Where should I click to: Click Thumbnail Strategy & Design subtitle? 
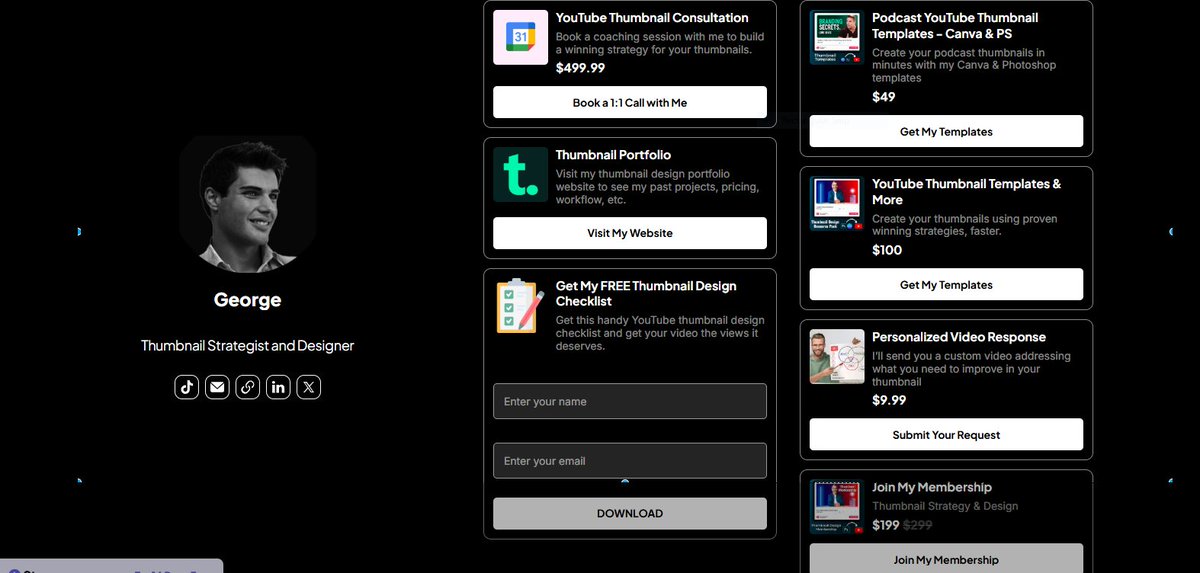pyautogui.click(x=945, y=506)
